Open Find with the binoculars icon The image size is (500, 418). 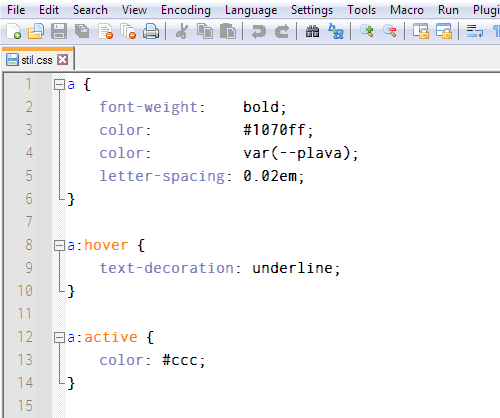tap(312, 32)
